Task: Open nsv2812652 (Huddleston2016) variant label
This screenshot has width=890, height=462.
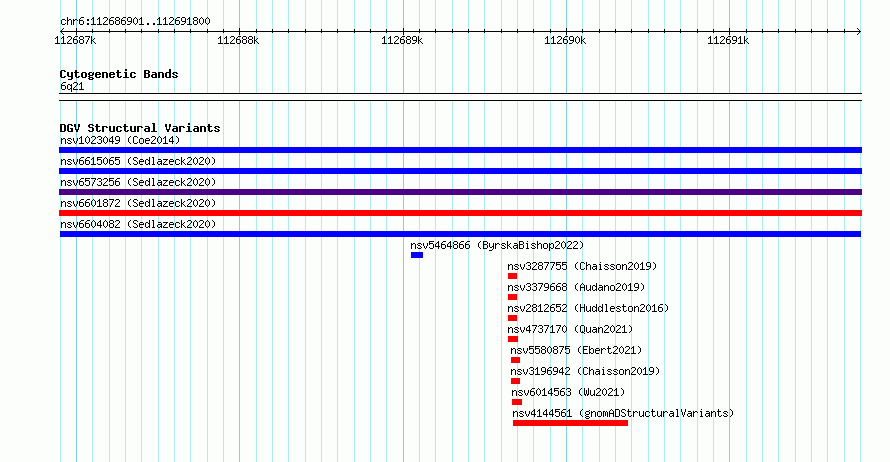Action: [x=588, y=308]
